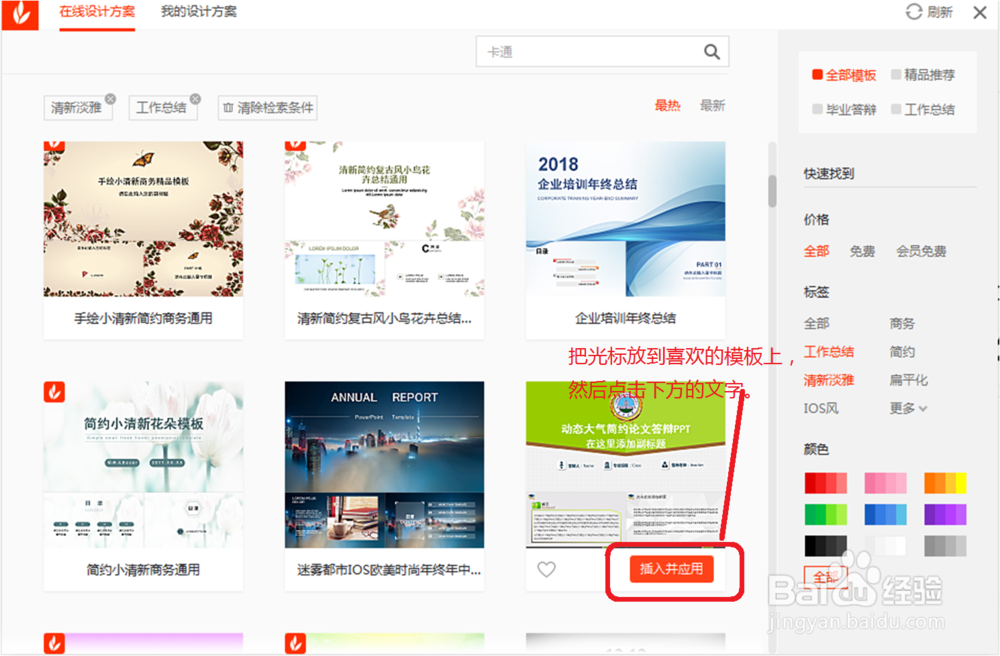Click the orange app logo at top left
The height and width of the screenshot is (656, 1000).
click(x=19, y=13)
